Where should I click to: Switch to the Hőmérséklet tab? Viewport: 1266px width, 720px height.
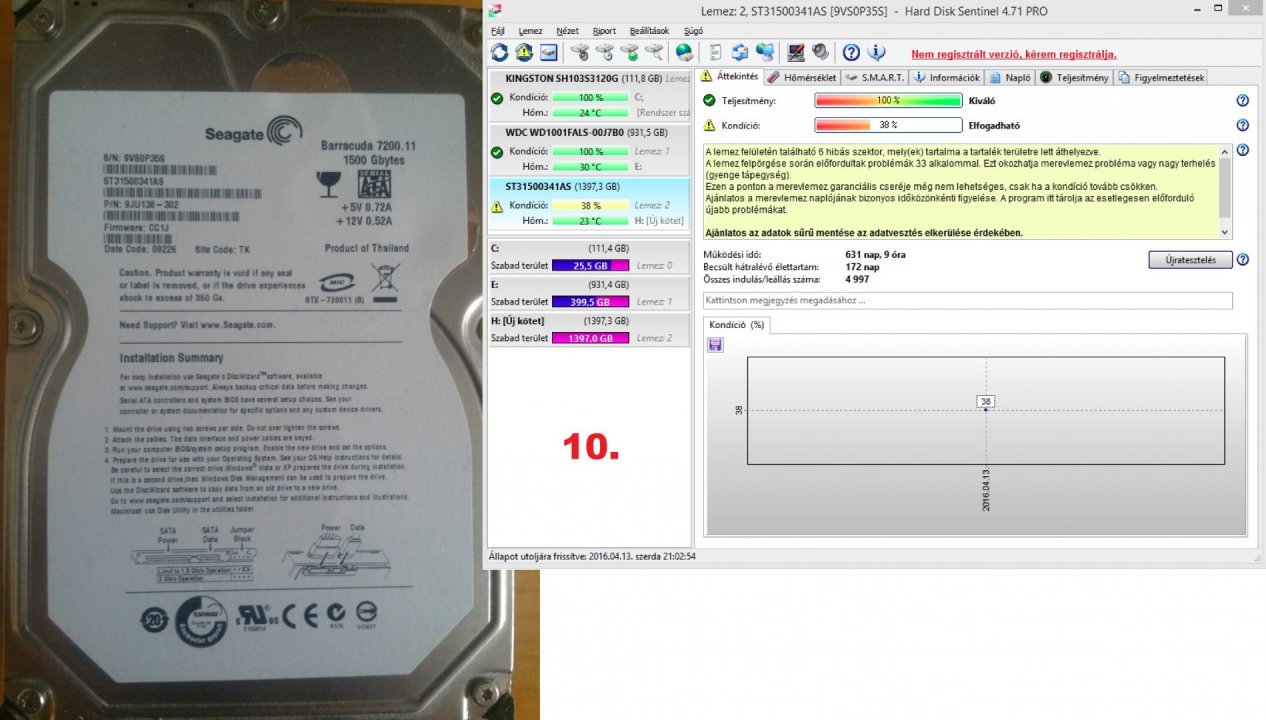coord(802,77)
